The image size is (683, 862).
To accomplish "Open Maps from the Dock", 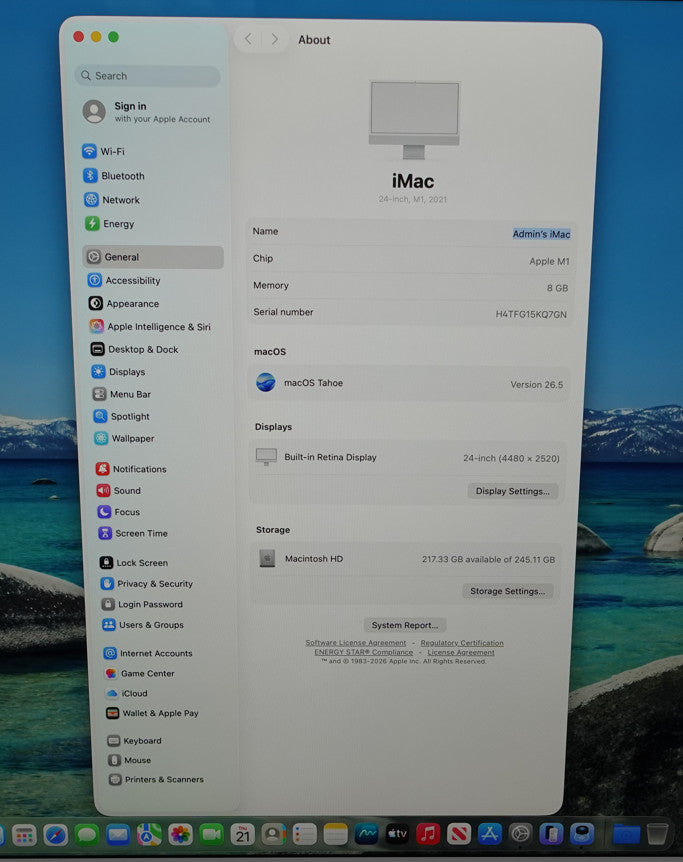I will tap(149, 835).
